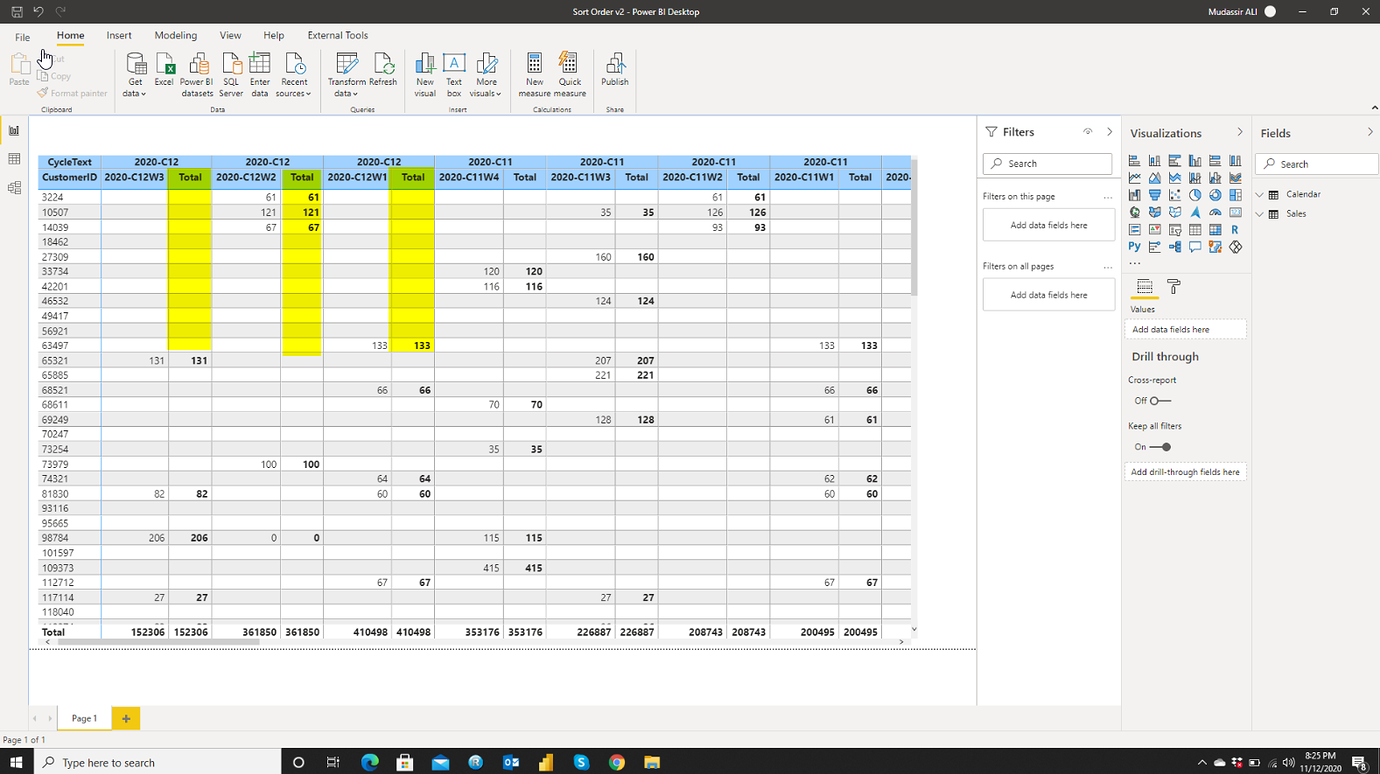Add an R script visual
The image size is (1380, 774).
coord(1234,229)
